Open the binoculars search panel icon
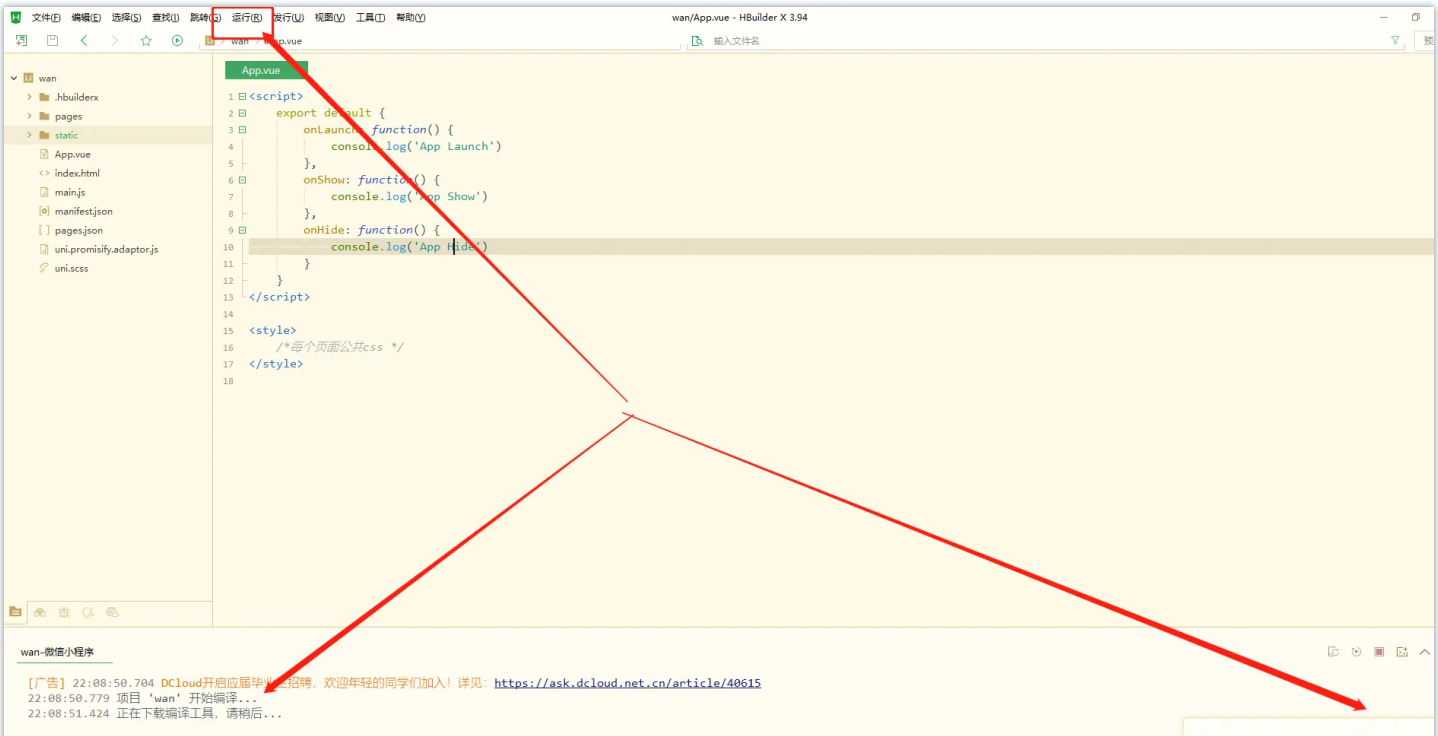 [40, 612]
